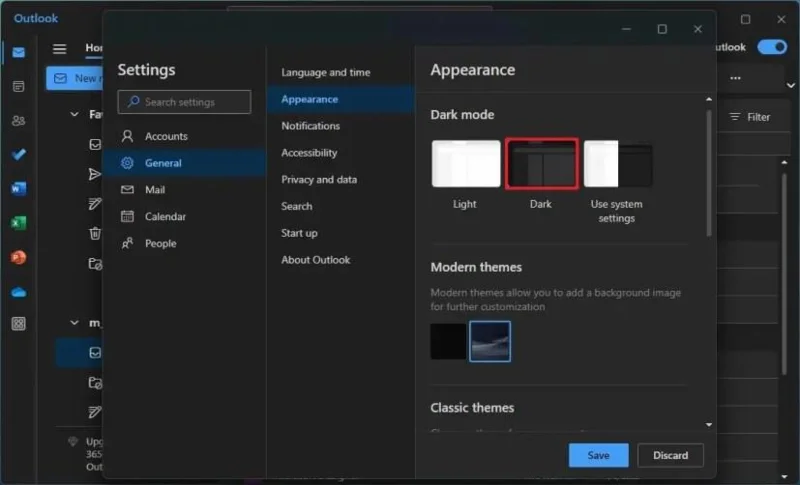Open the Filter menu in message list
The image size is (800, 485).
[x=749, y=117]
